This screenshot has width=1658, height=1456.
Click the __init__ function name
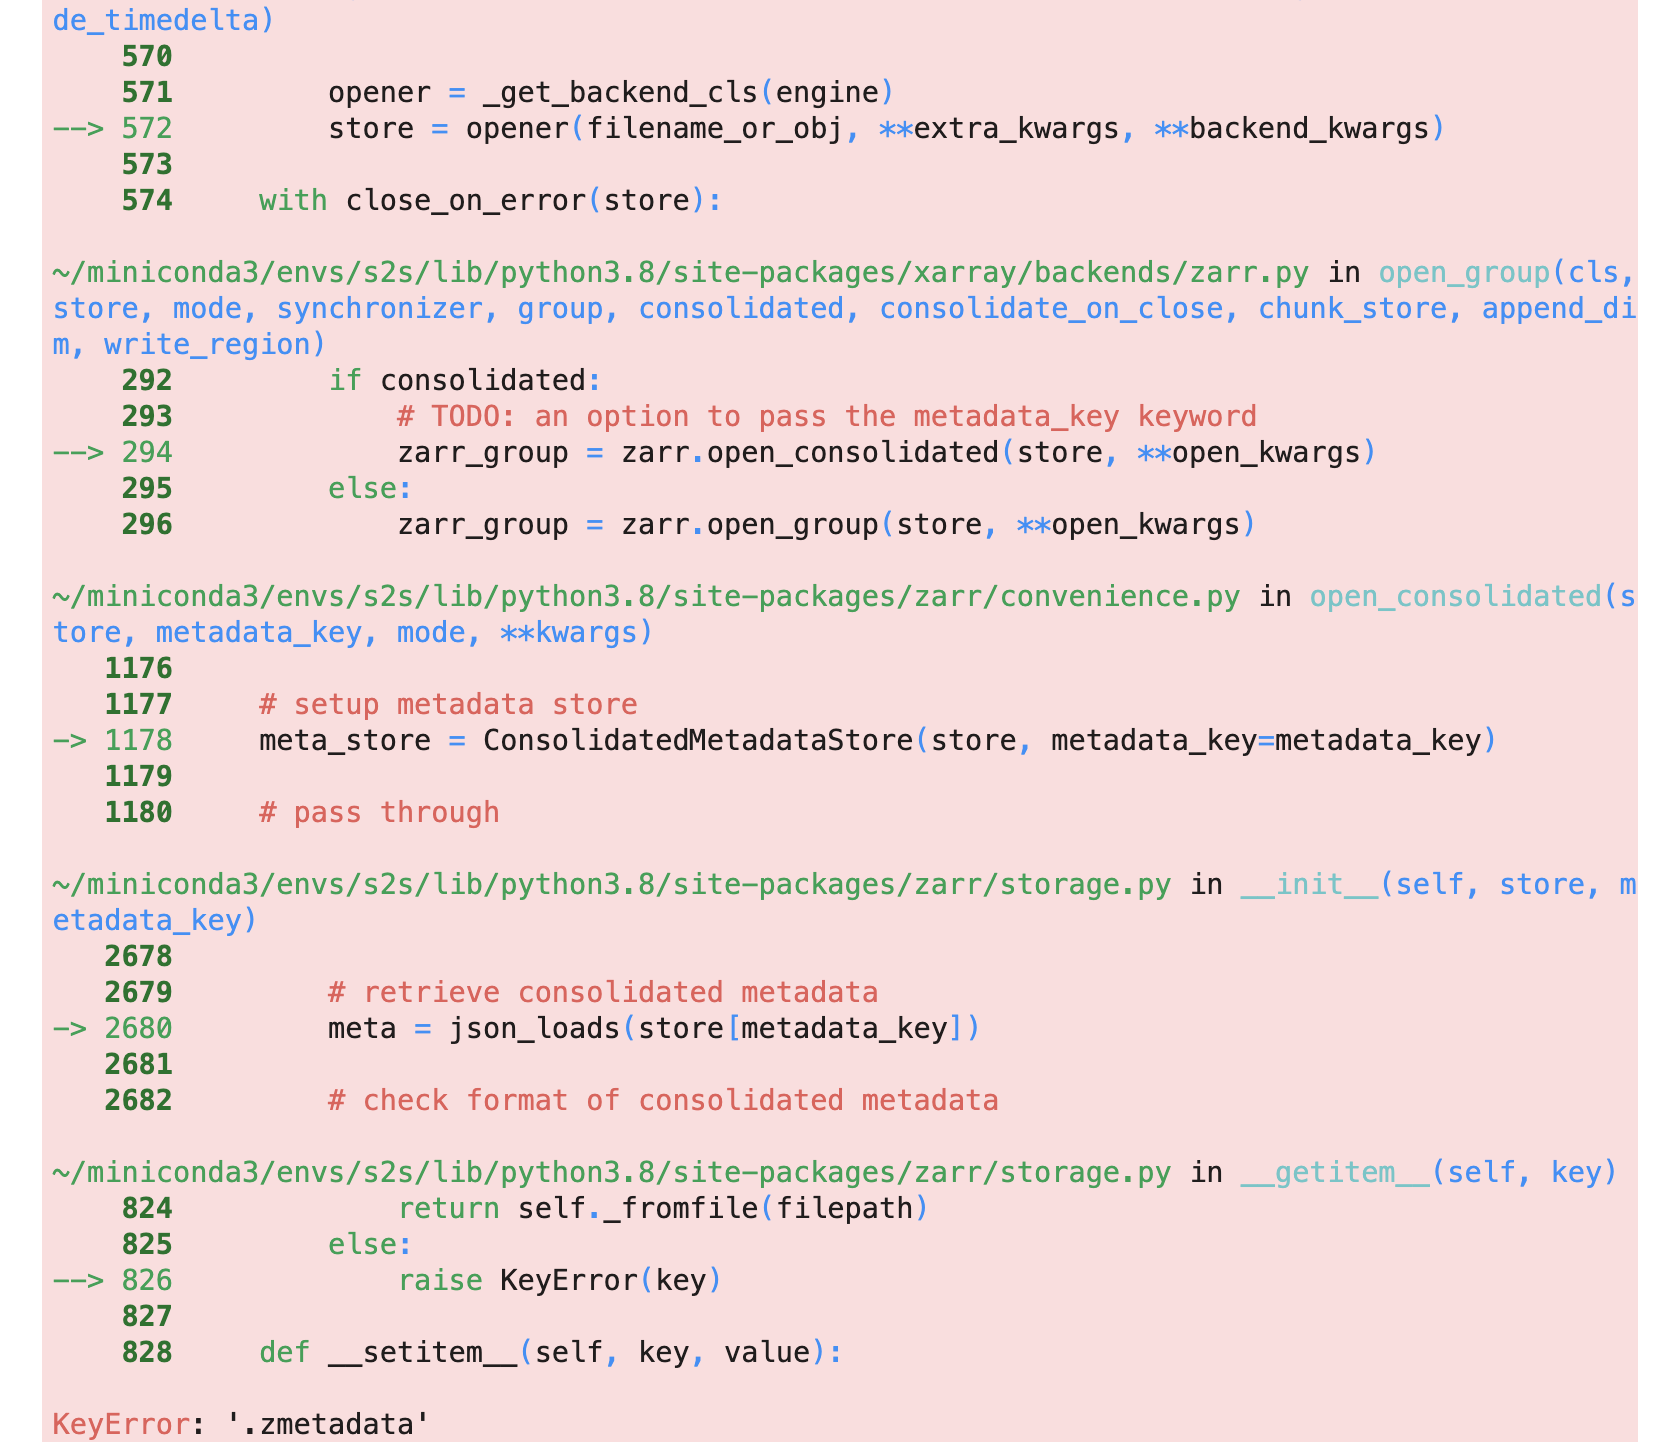click(x=1308, y=884)
